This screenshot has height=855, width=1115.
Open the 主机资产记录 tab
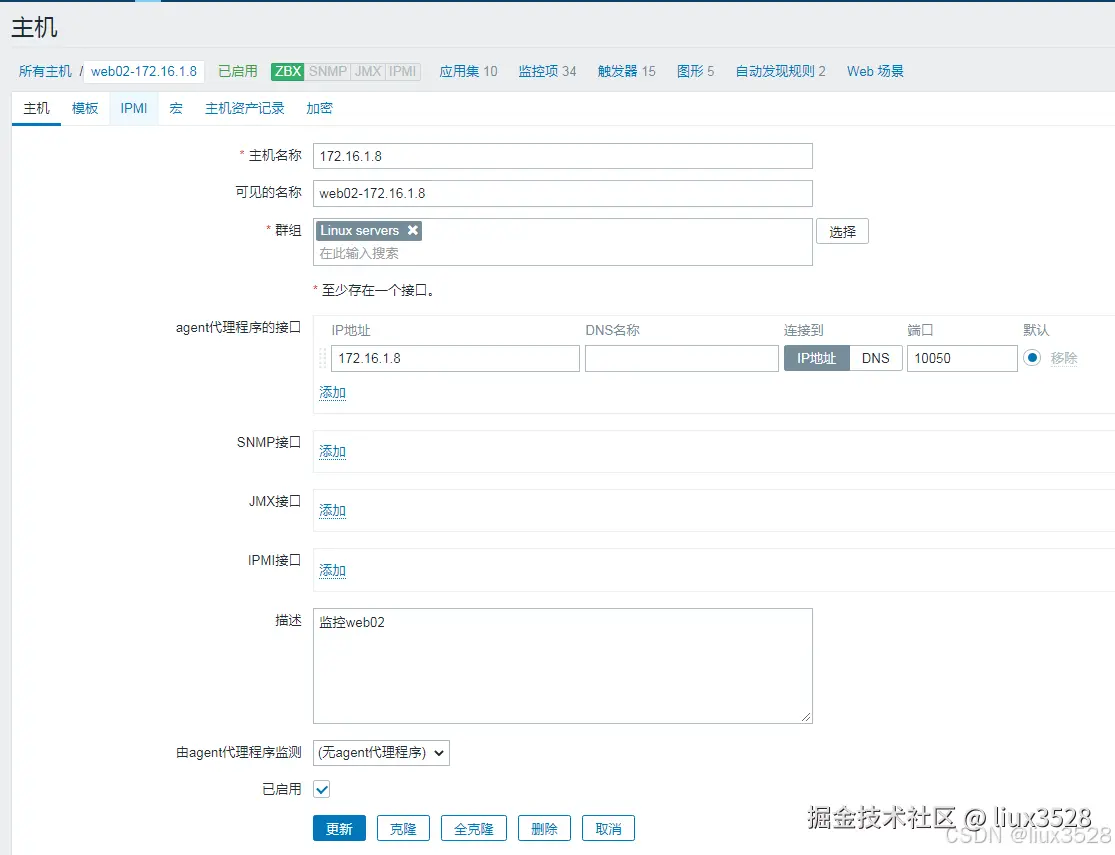pyautogui.click(x=245, y=108)
